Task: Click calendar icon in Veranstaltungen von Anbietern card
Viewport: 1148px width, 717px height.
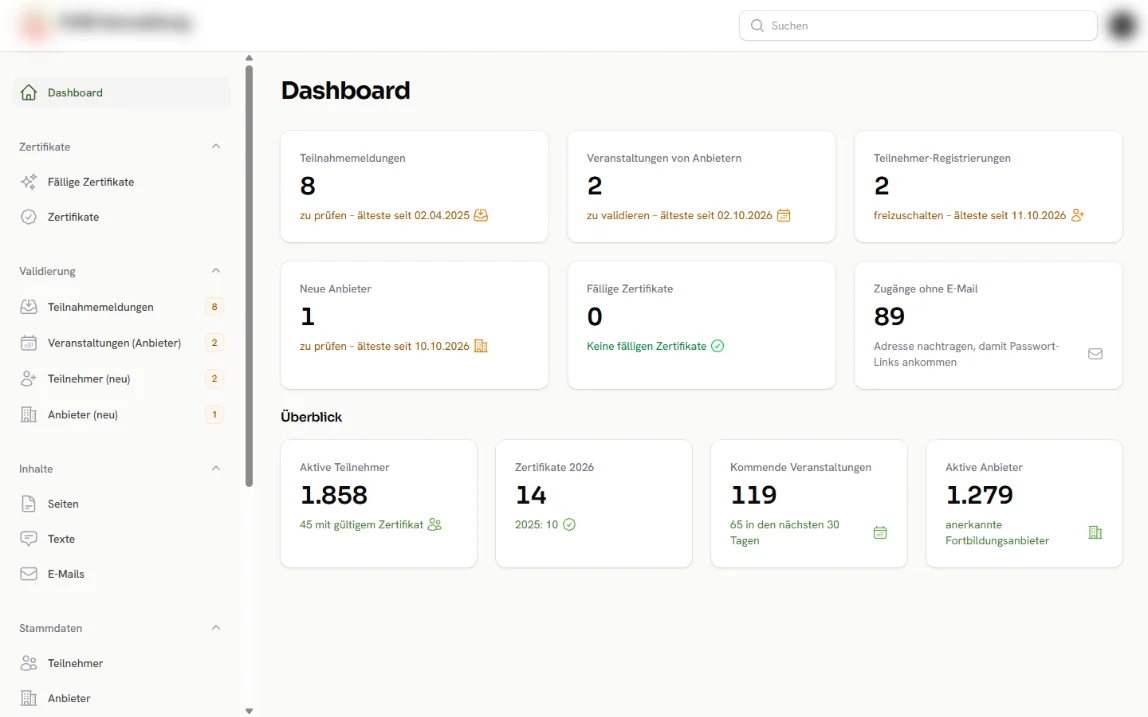Action: click(x=783, y=215)
